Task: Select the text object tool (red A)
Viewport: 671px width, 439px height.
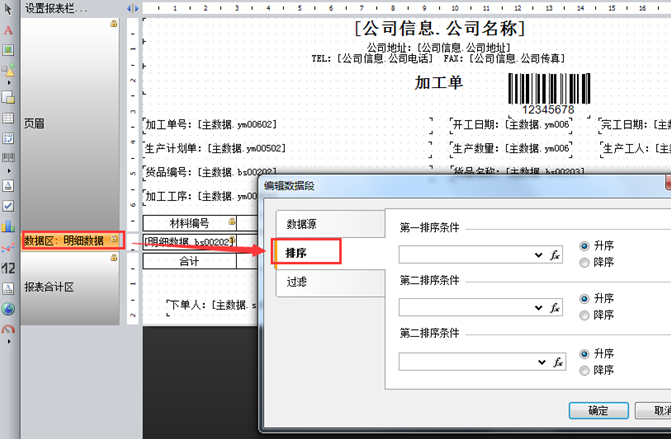Action: coord(8,30)
